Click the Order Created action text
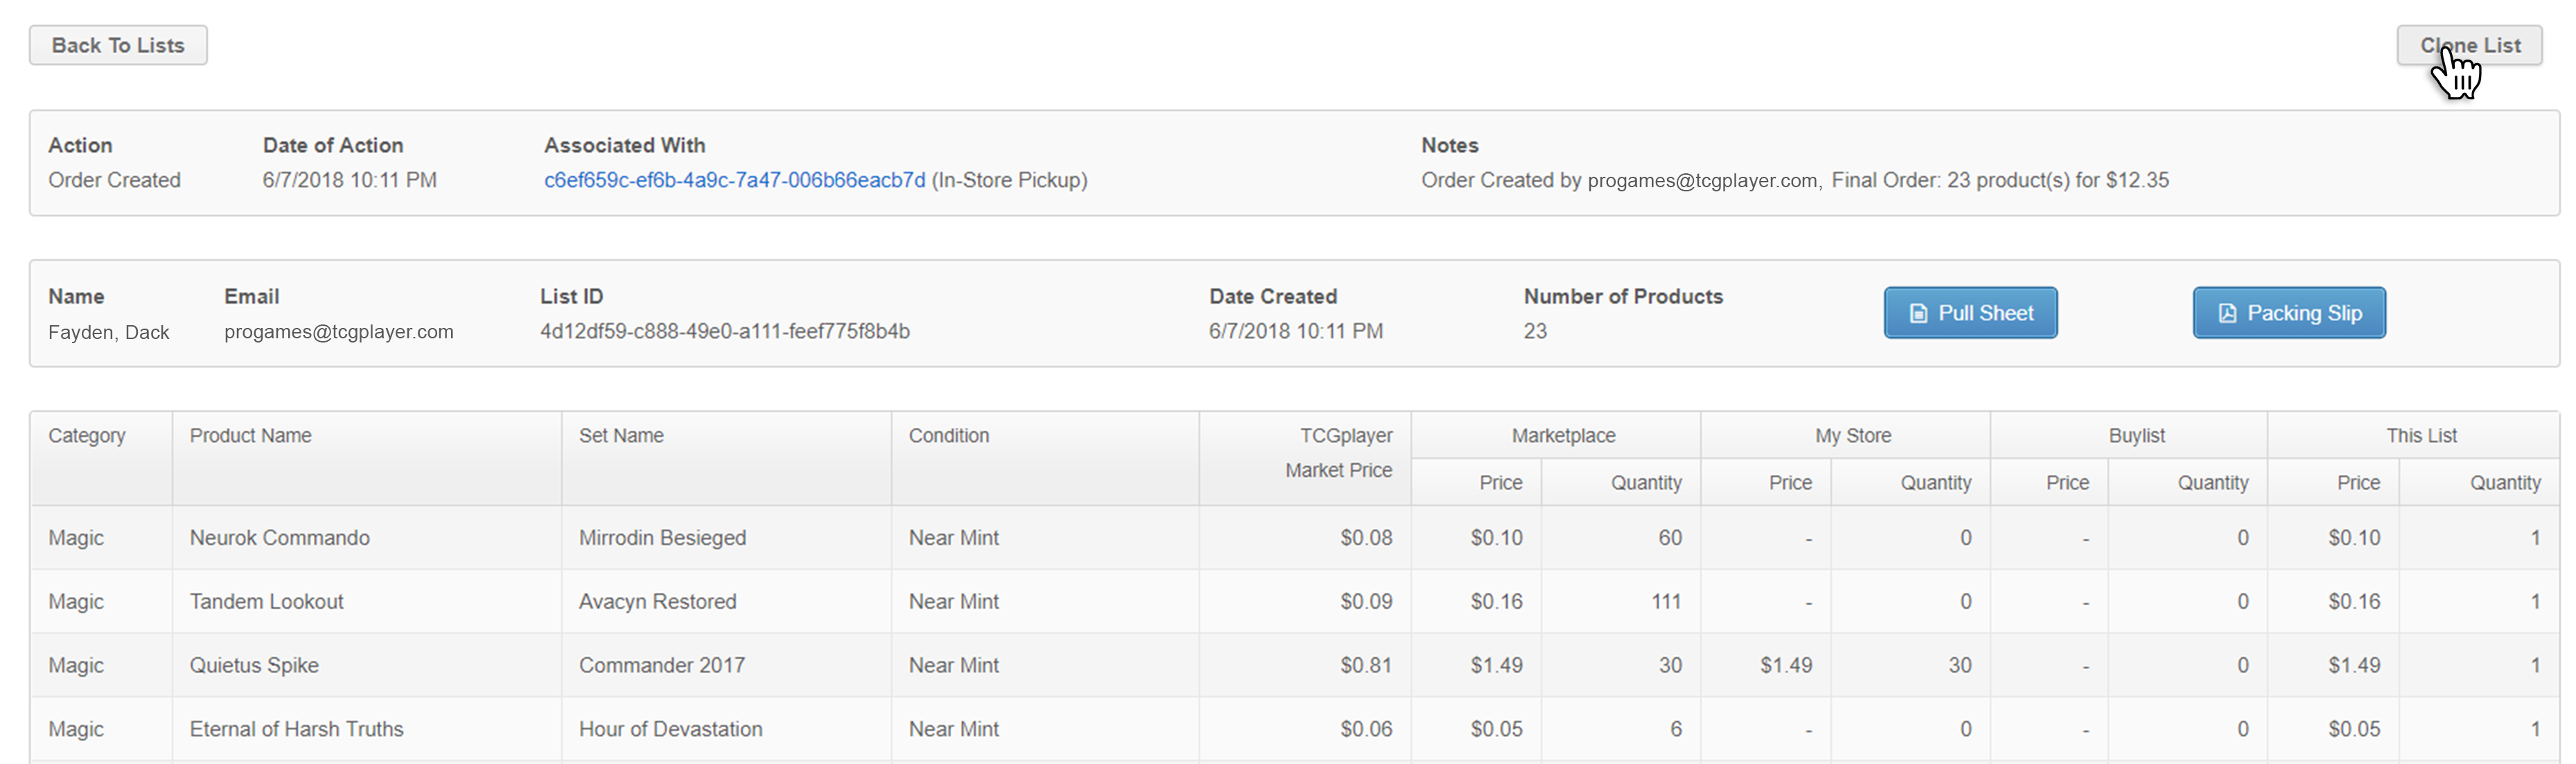This screenshot has width=2576, height=764. [114, 180]
